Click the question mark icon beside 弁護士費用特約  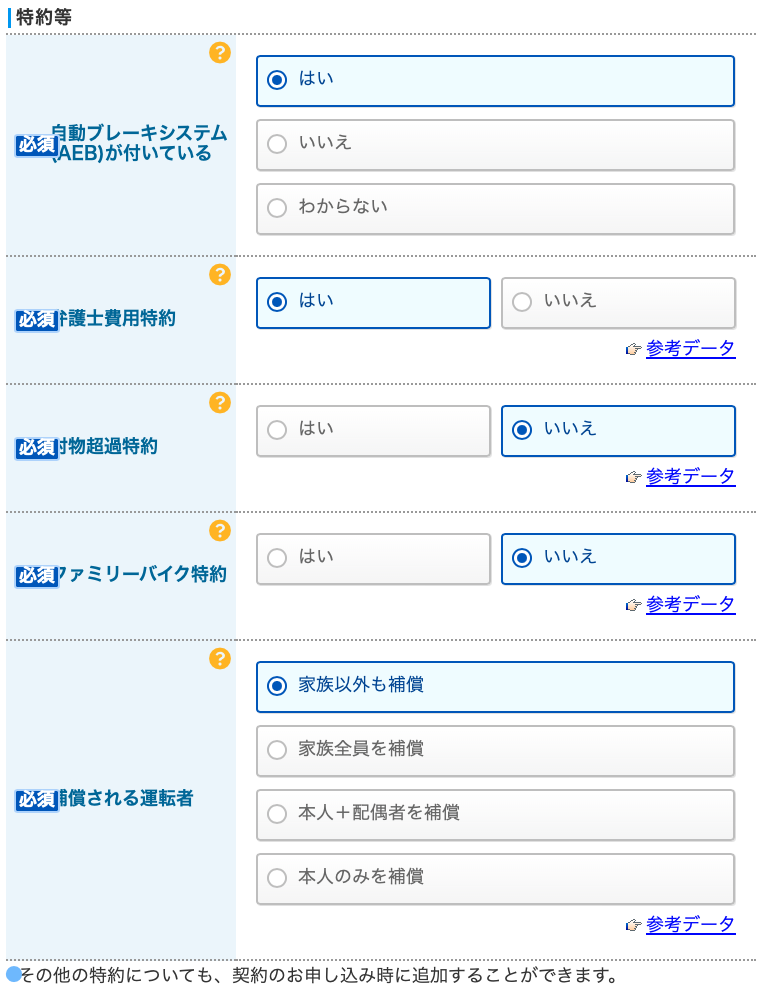(x=220, y=276)
